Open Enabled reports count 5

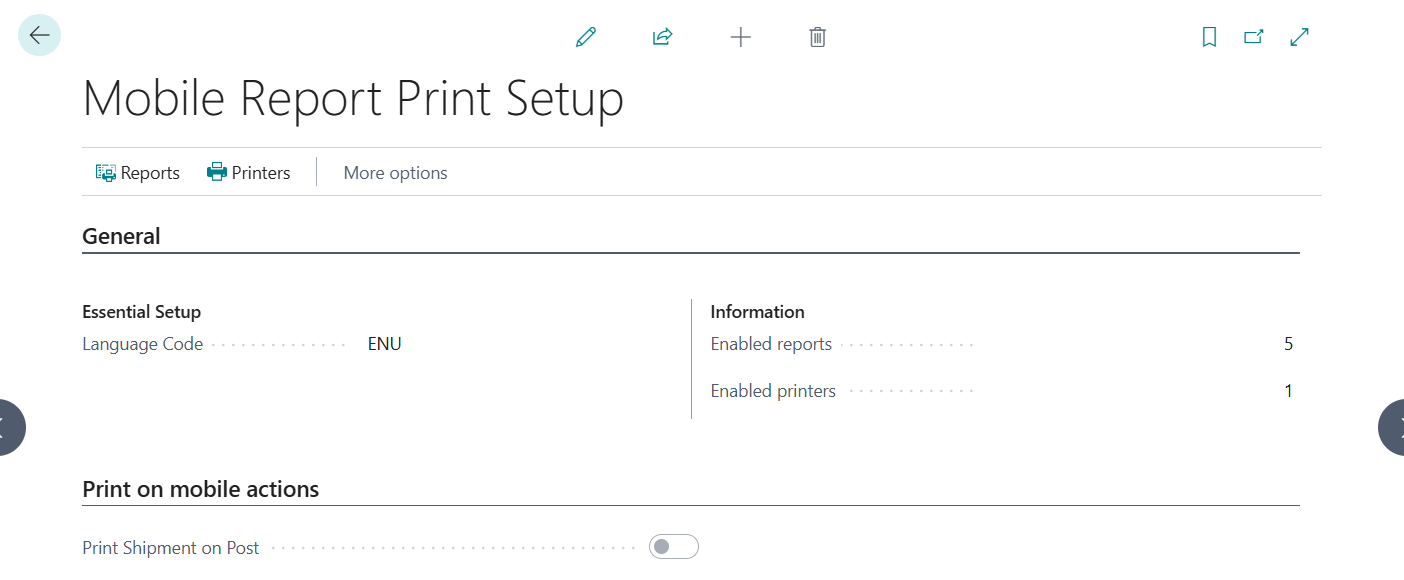(x=1289, y=344)
